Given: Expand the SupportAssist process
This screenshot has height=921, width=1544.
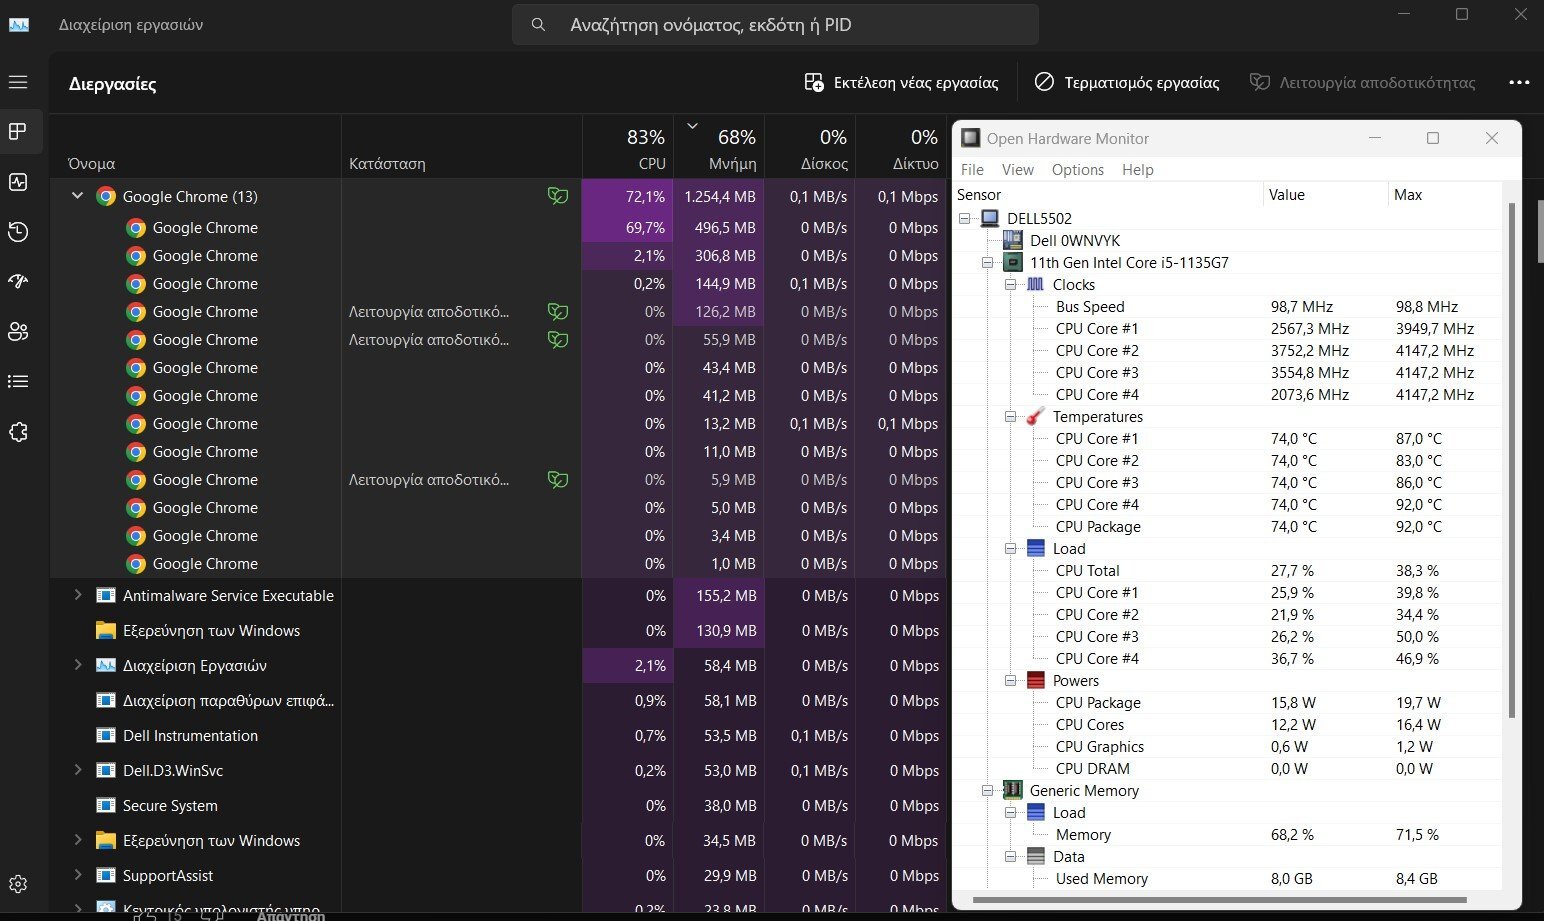Looking at the screenshot, I should [77, 875].
